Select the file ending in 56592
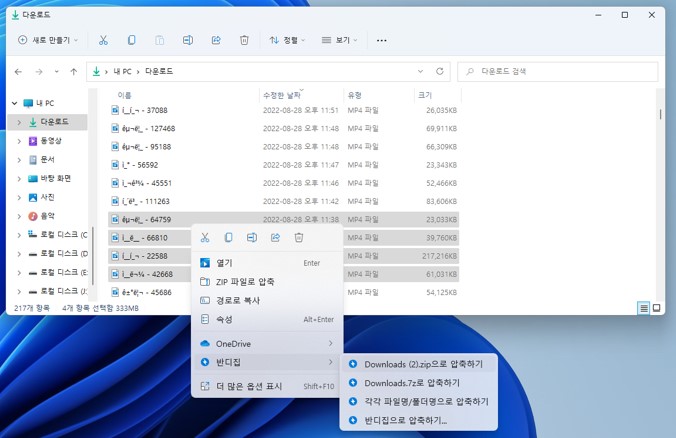The height and width of the screenshot is (438, 676). (x=283, y=165)
